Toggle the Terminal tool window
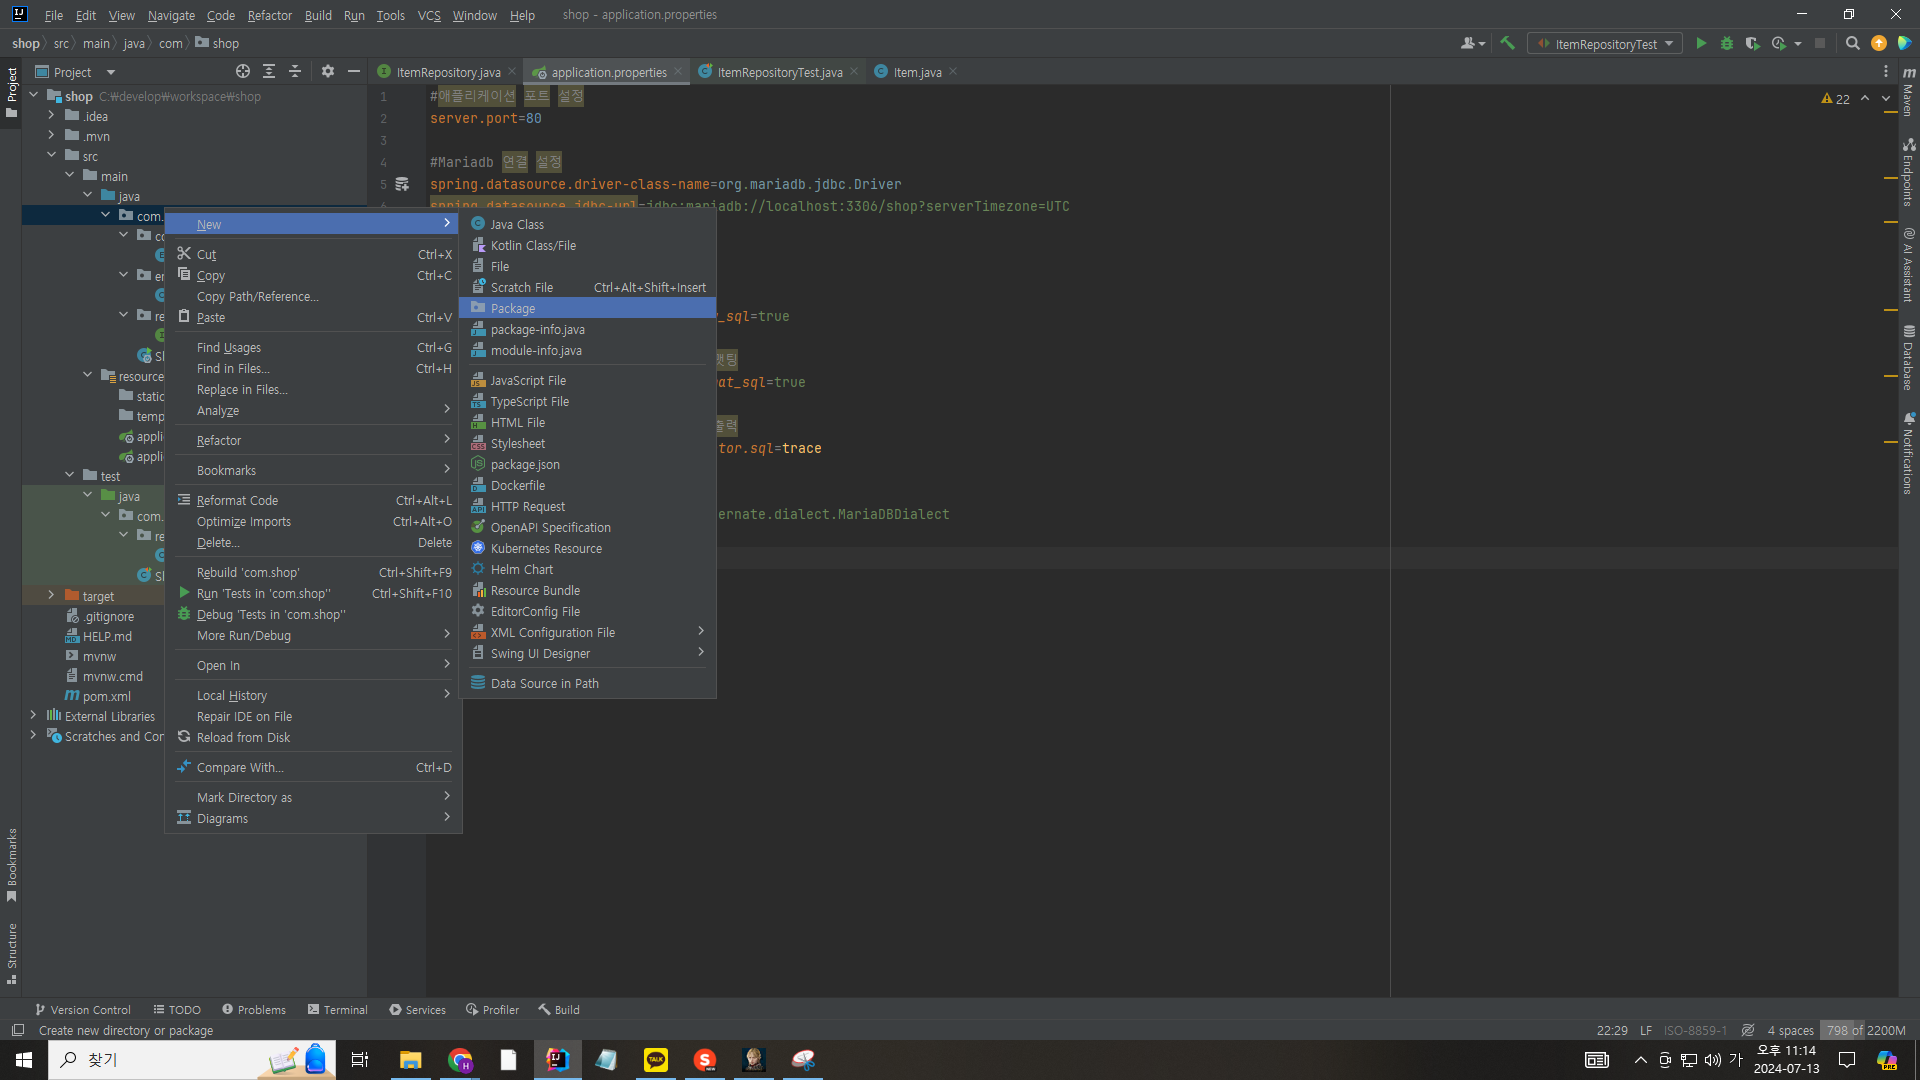The width and height of the screenshot is (1920, 1080). (x=338, y=1010)
